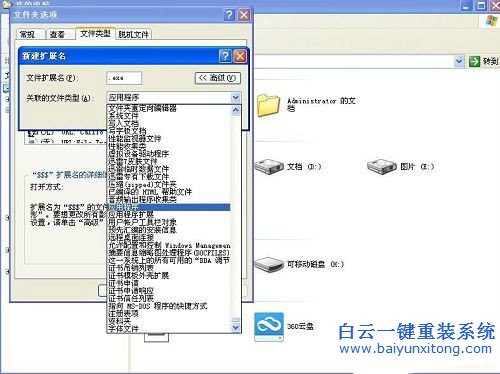Screen dimensions: 500x374
Task: Choose 迅雷专有下载文件 in the list
Action: [x=169, y=176]
